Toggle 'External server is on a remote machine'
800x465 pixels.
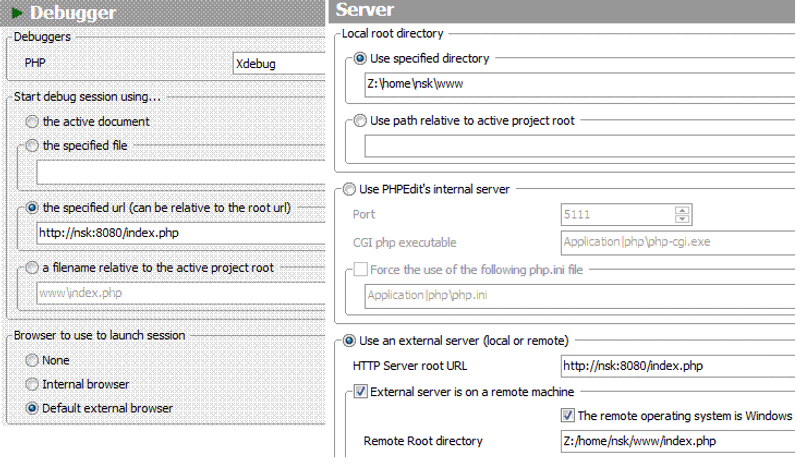click(361, 392)
